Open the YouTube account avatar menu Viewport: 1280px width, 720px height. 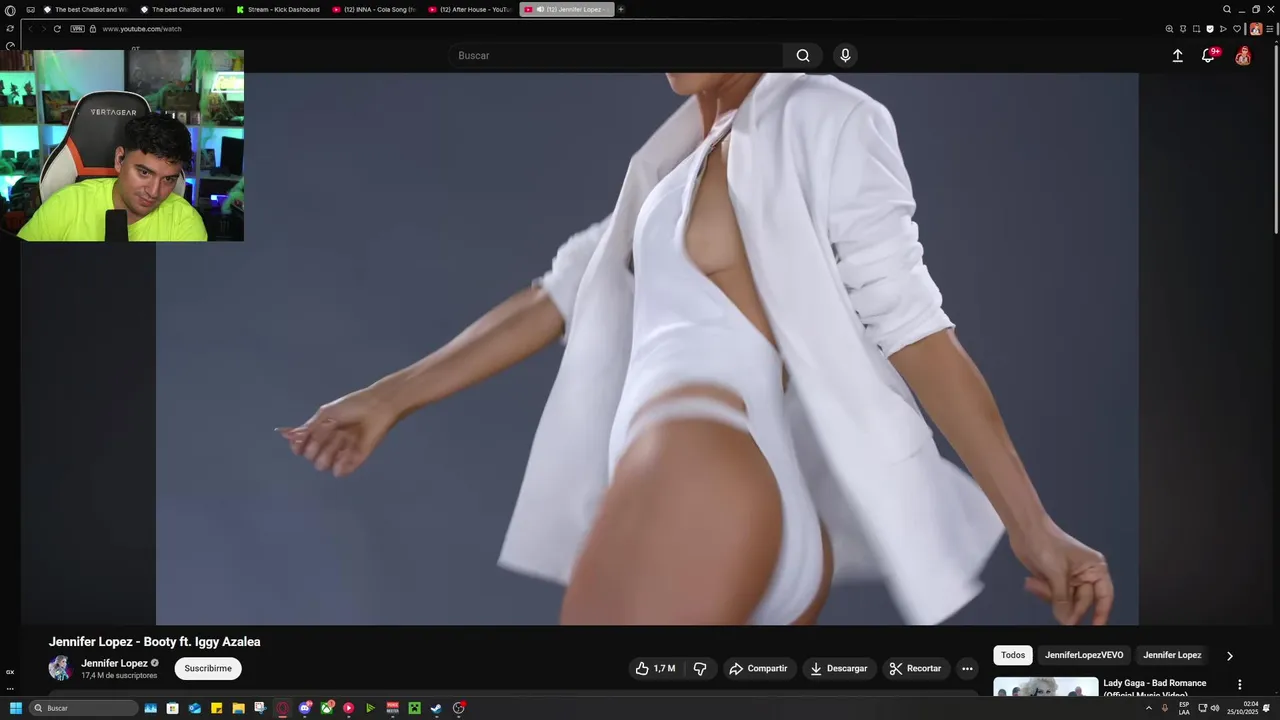[1242, 56]
